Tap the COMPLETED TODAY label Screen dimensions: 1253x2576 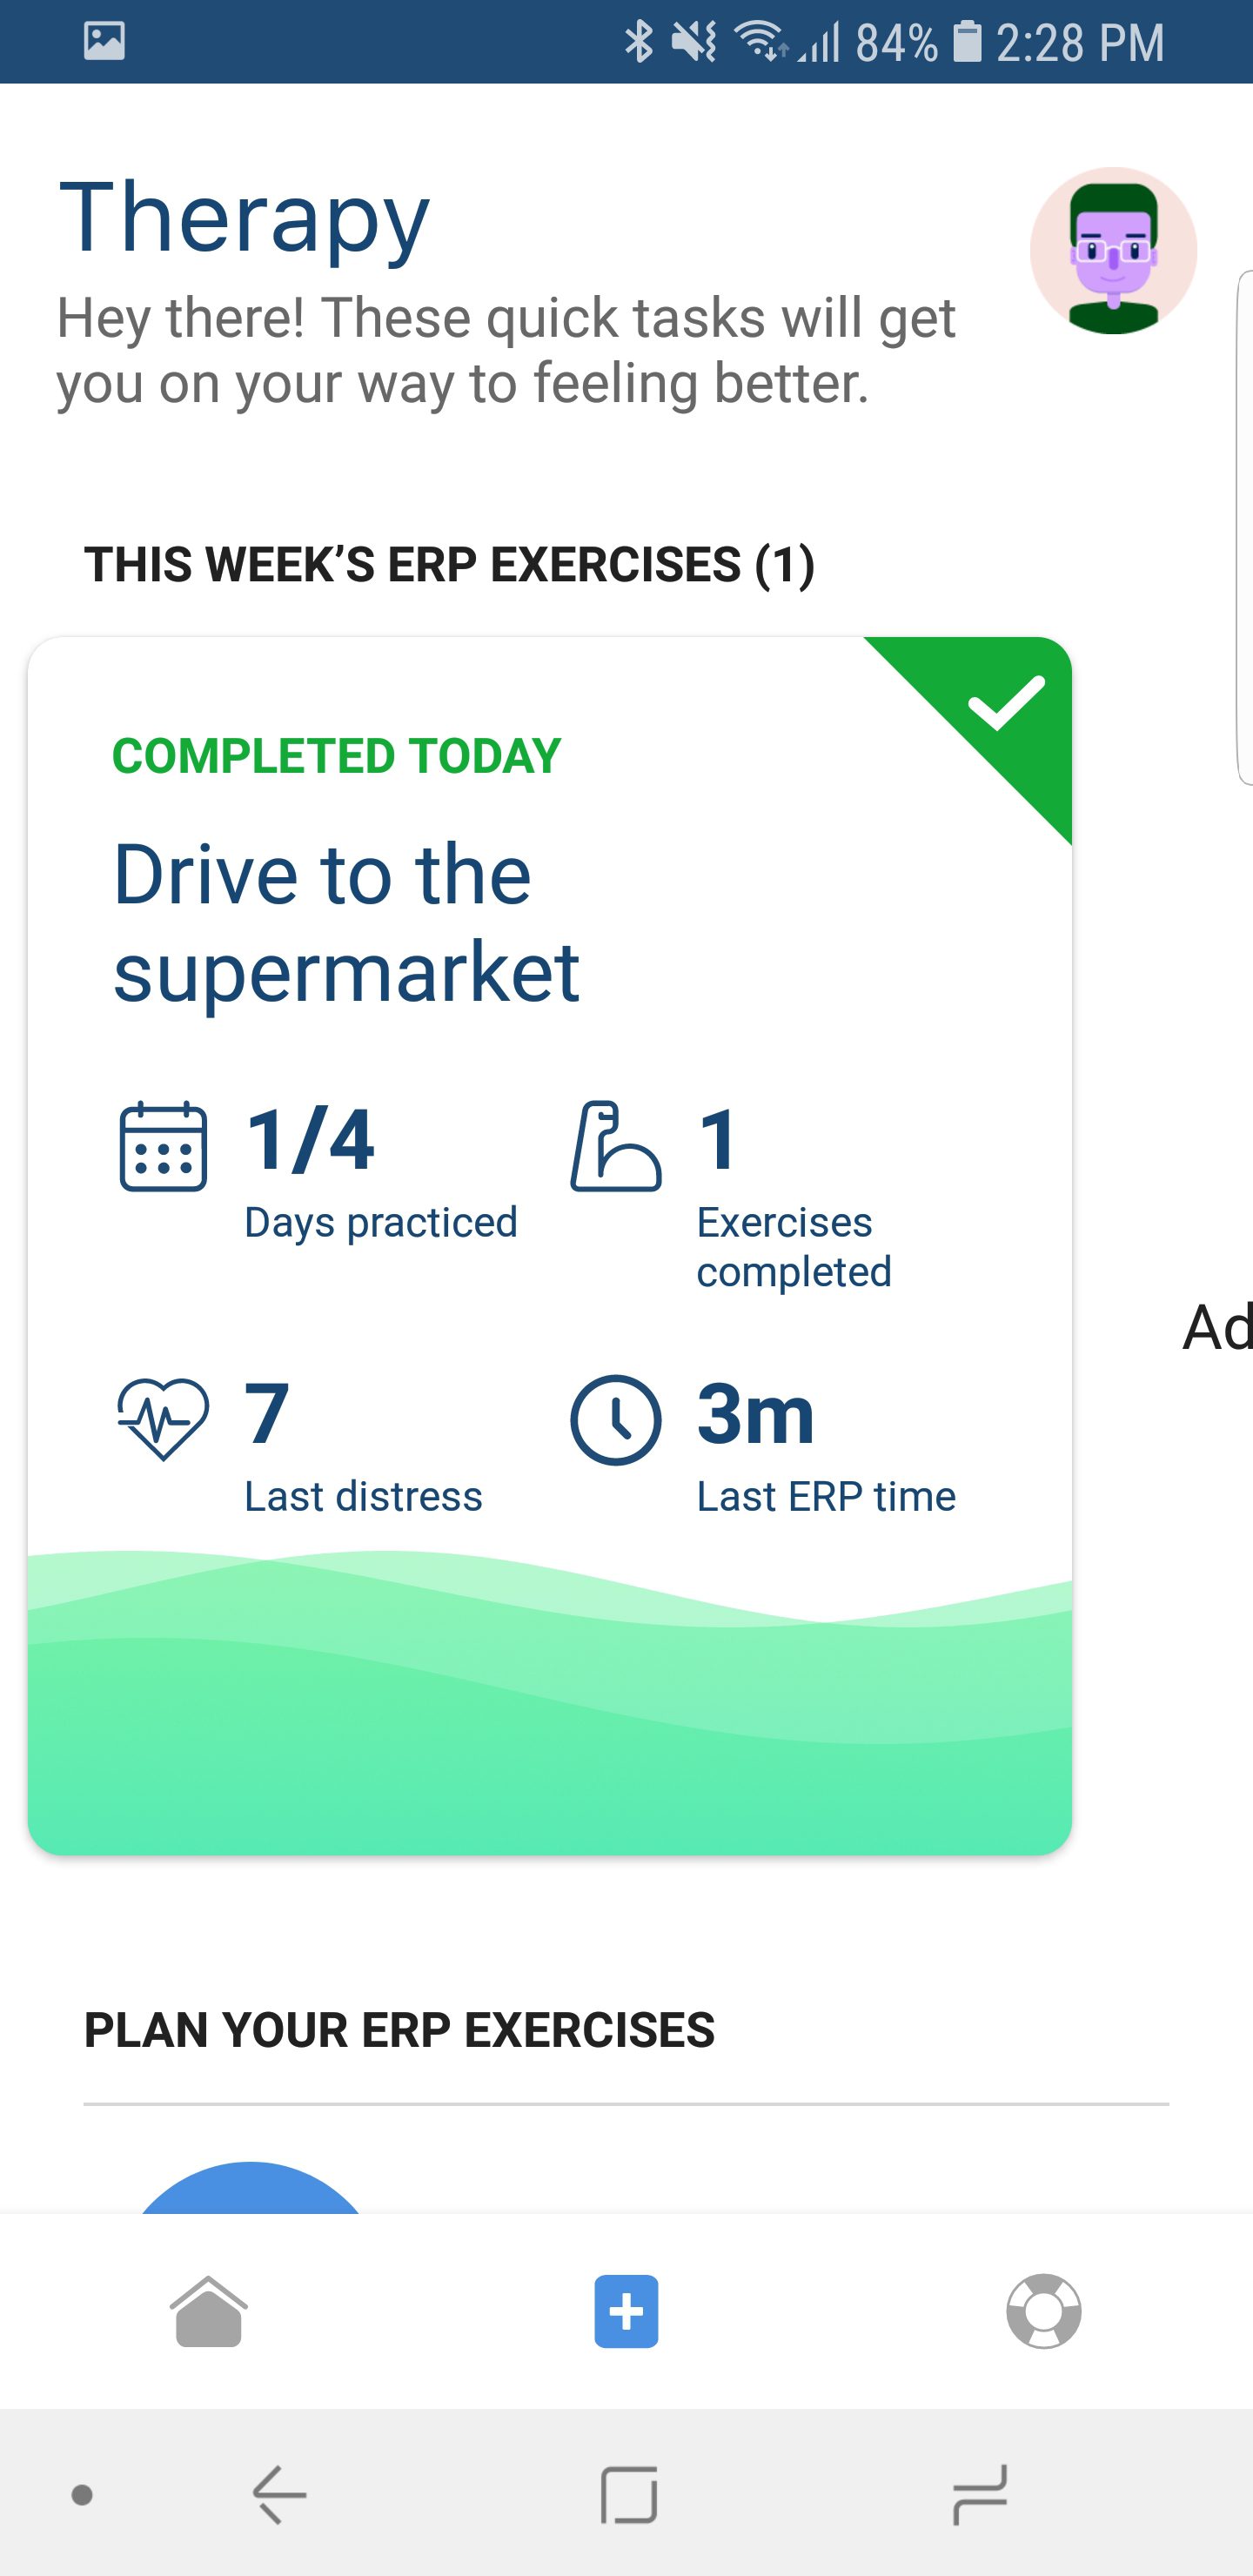click(x=336, y=755)
